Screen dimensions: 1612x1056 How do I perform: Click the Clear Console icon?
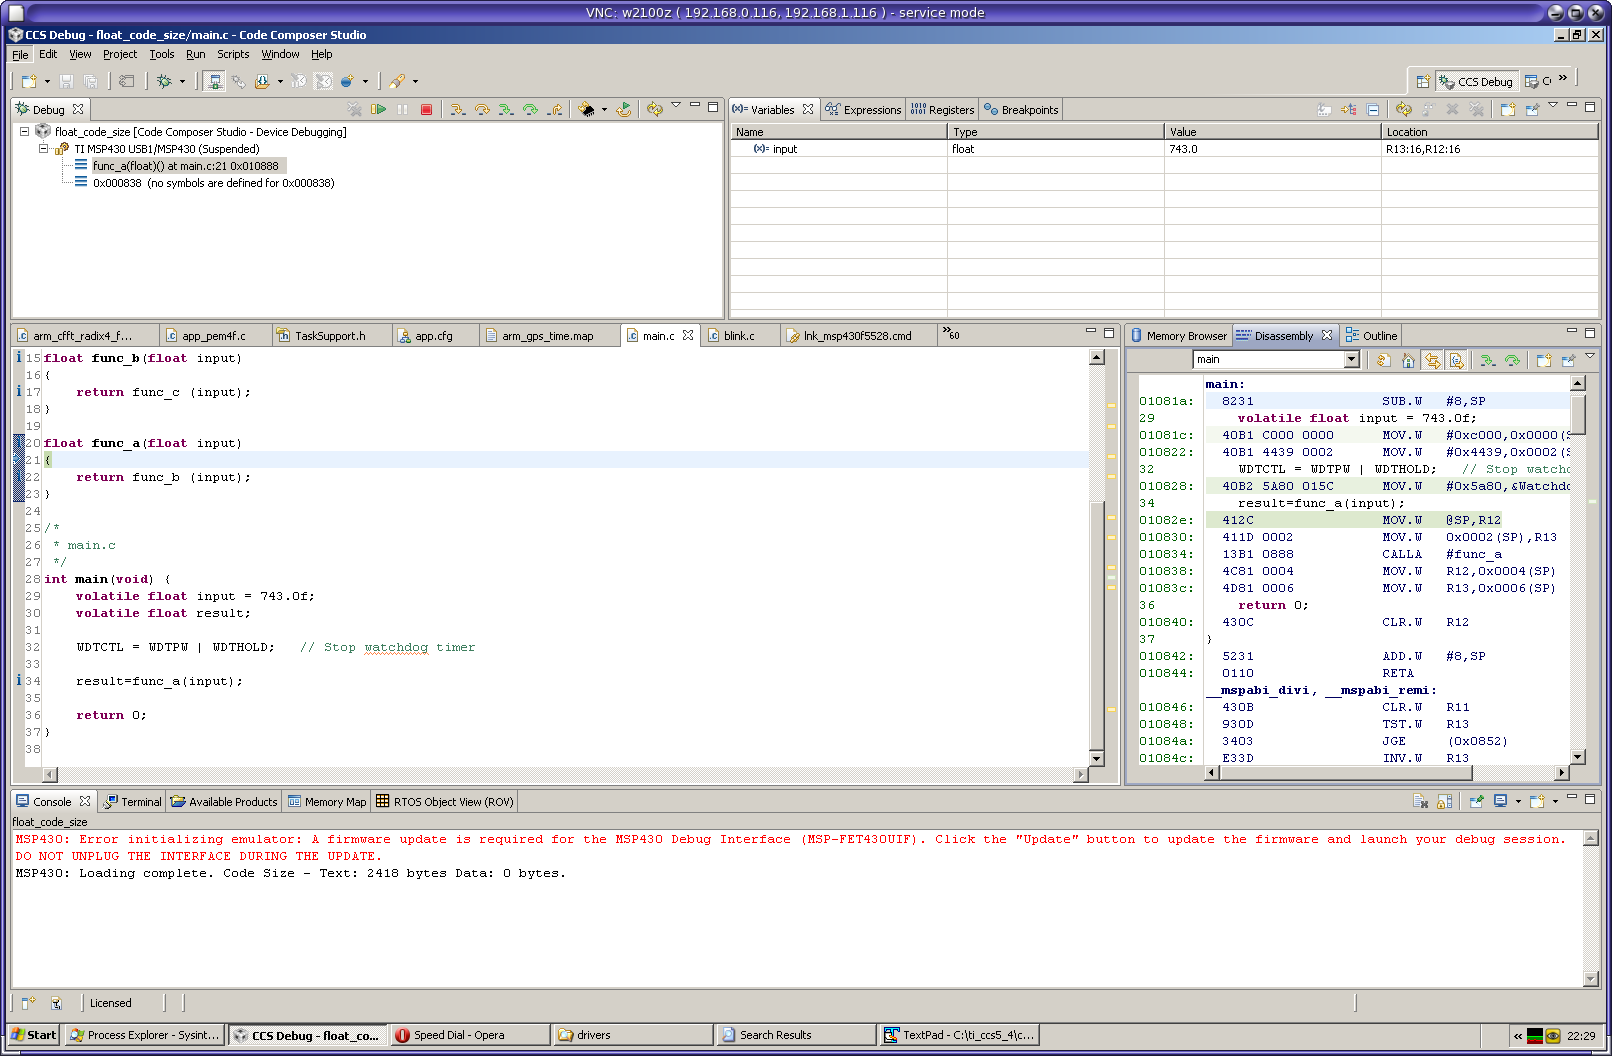(1420, 801)
